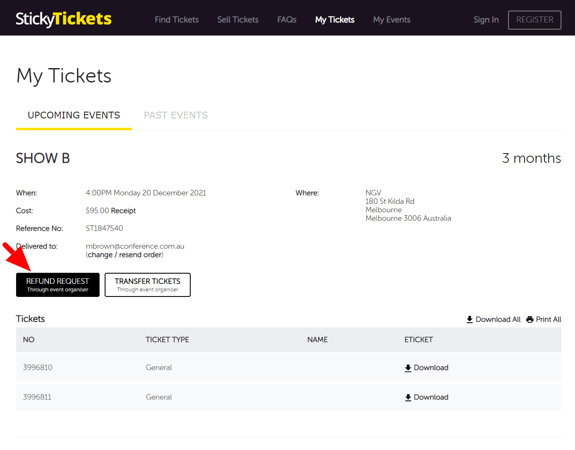The image size is (575, 450).
Task: Switch to the Past Events tab
Action: coord(176,115)
